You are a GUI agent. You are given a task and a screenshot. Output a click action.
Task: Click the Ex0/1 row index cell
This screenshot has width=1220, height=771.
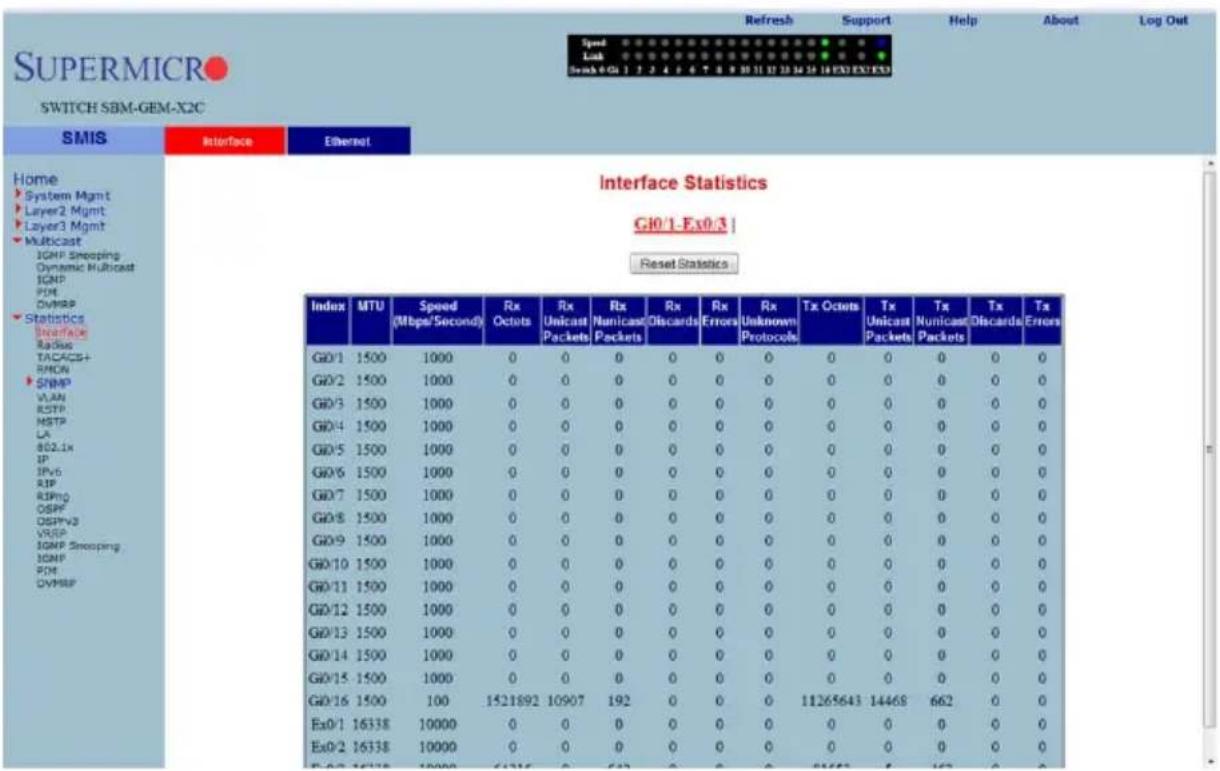pos(326,722)
